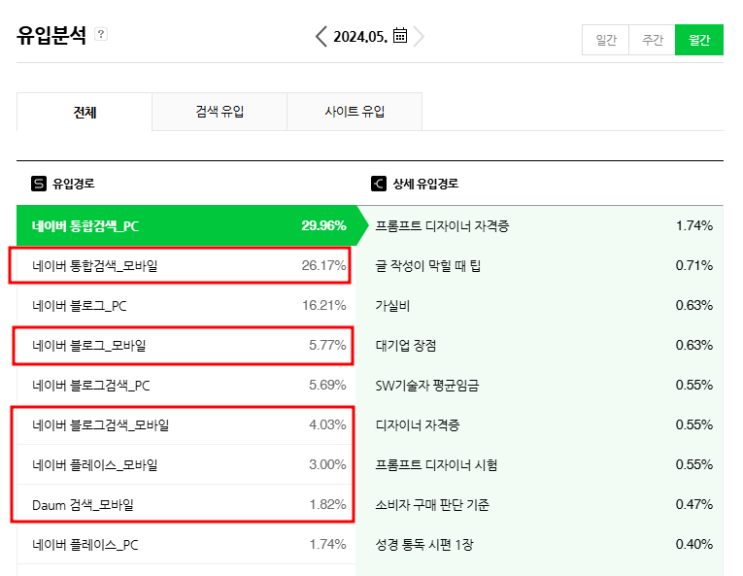Select the 월간 monthly view button
Viewport: 743px width, 576px height.
[x=699, y=40]
